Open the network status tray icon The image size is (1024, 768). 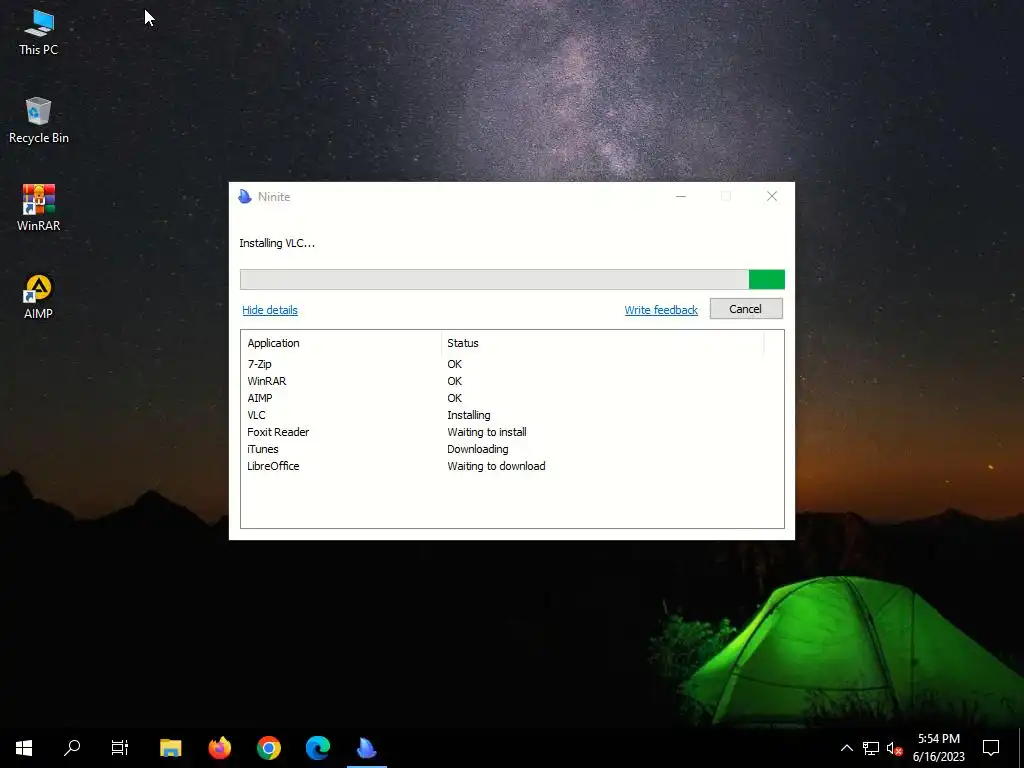pyautogui.click(x=871, y=748)
